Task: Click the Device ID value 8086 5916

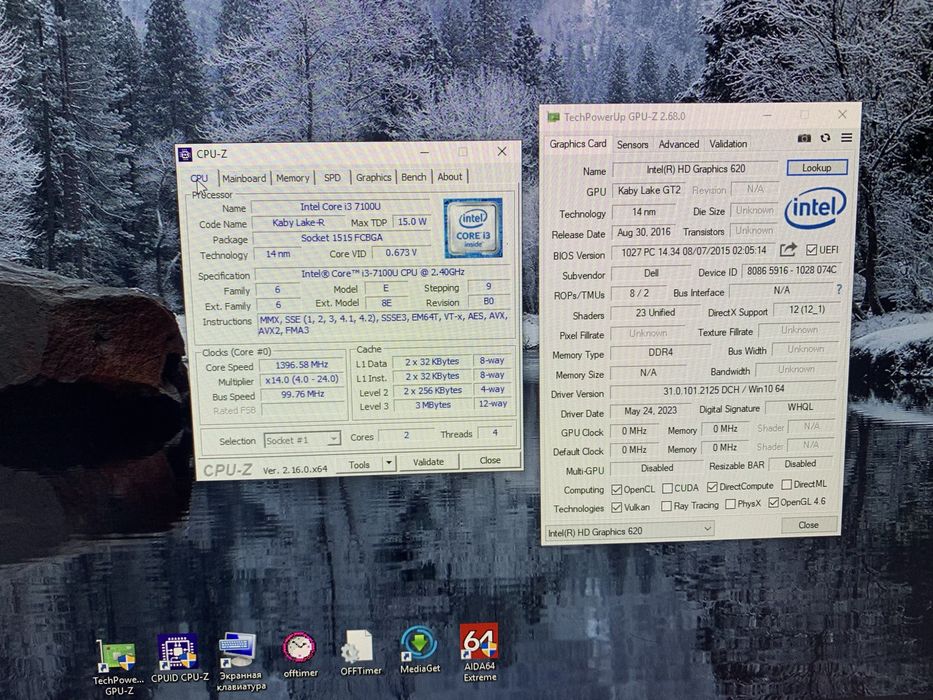Action: (x=791, y=270)
